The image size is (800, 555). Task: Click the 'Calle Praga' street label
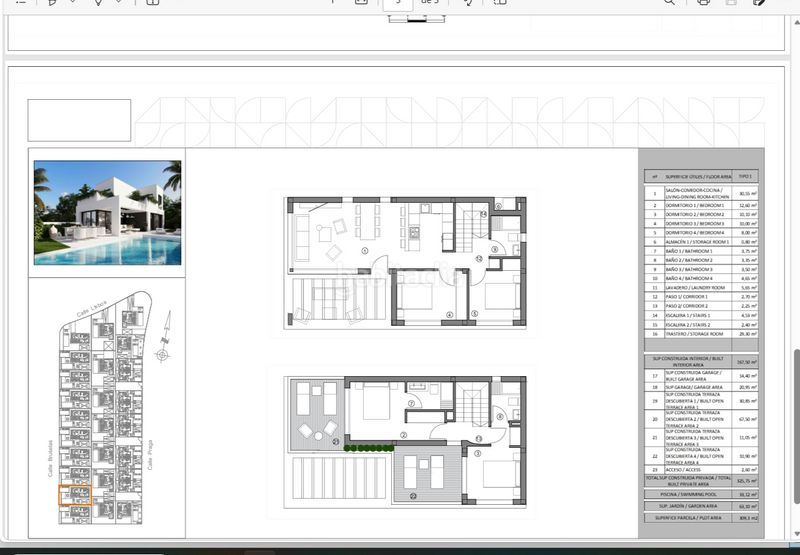(x=150, y=455)
